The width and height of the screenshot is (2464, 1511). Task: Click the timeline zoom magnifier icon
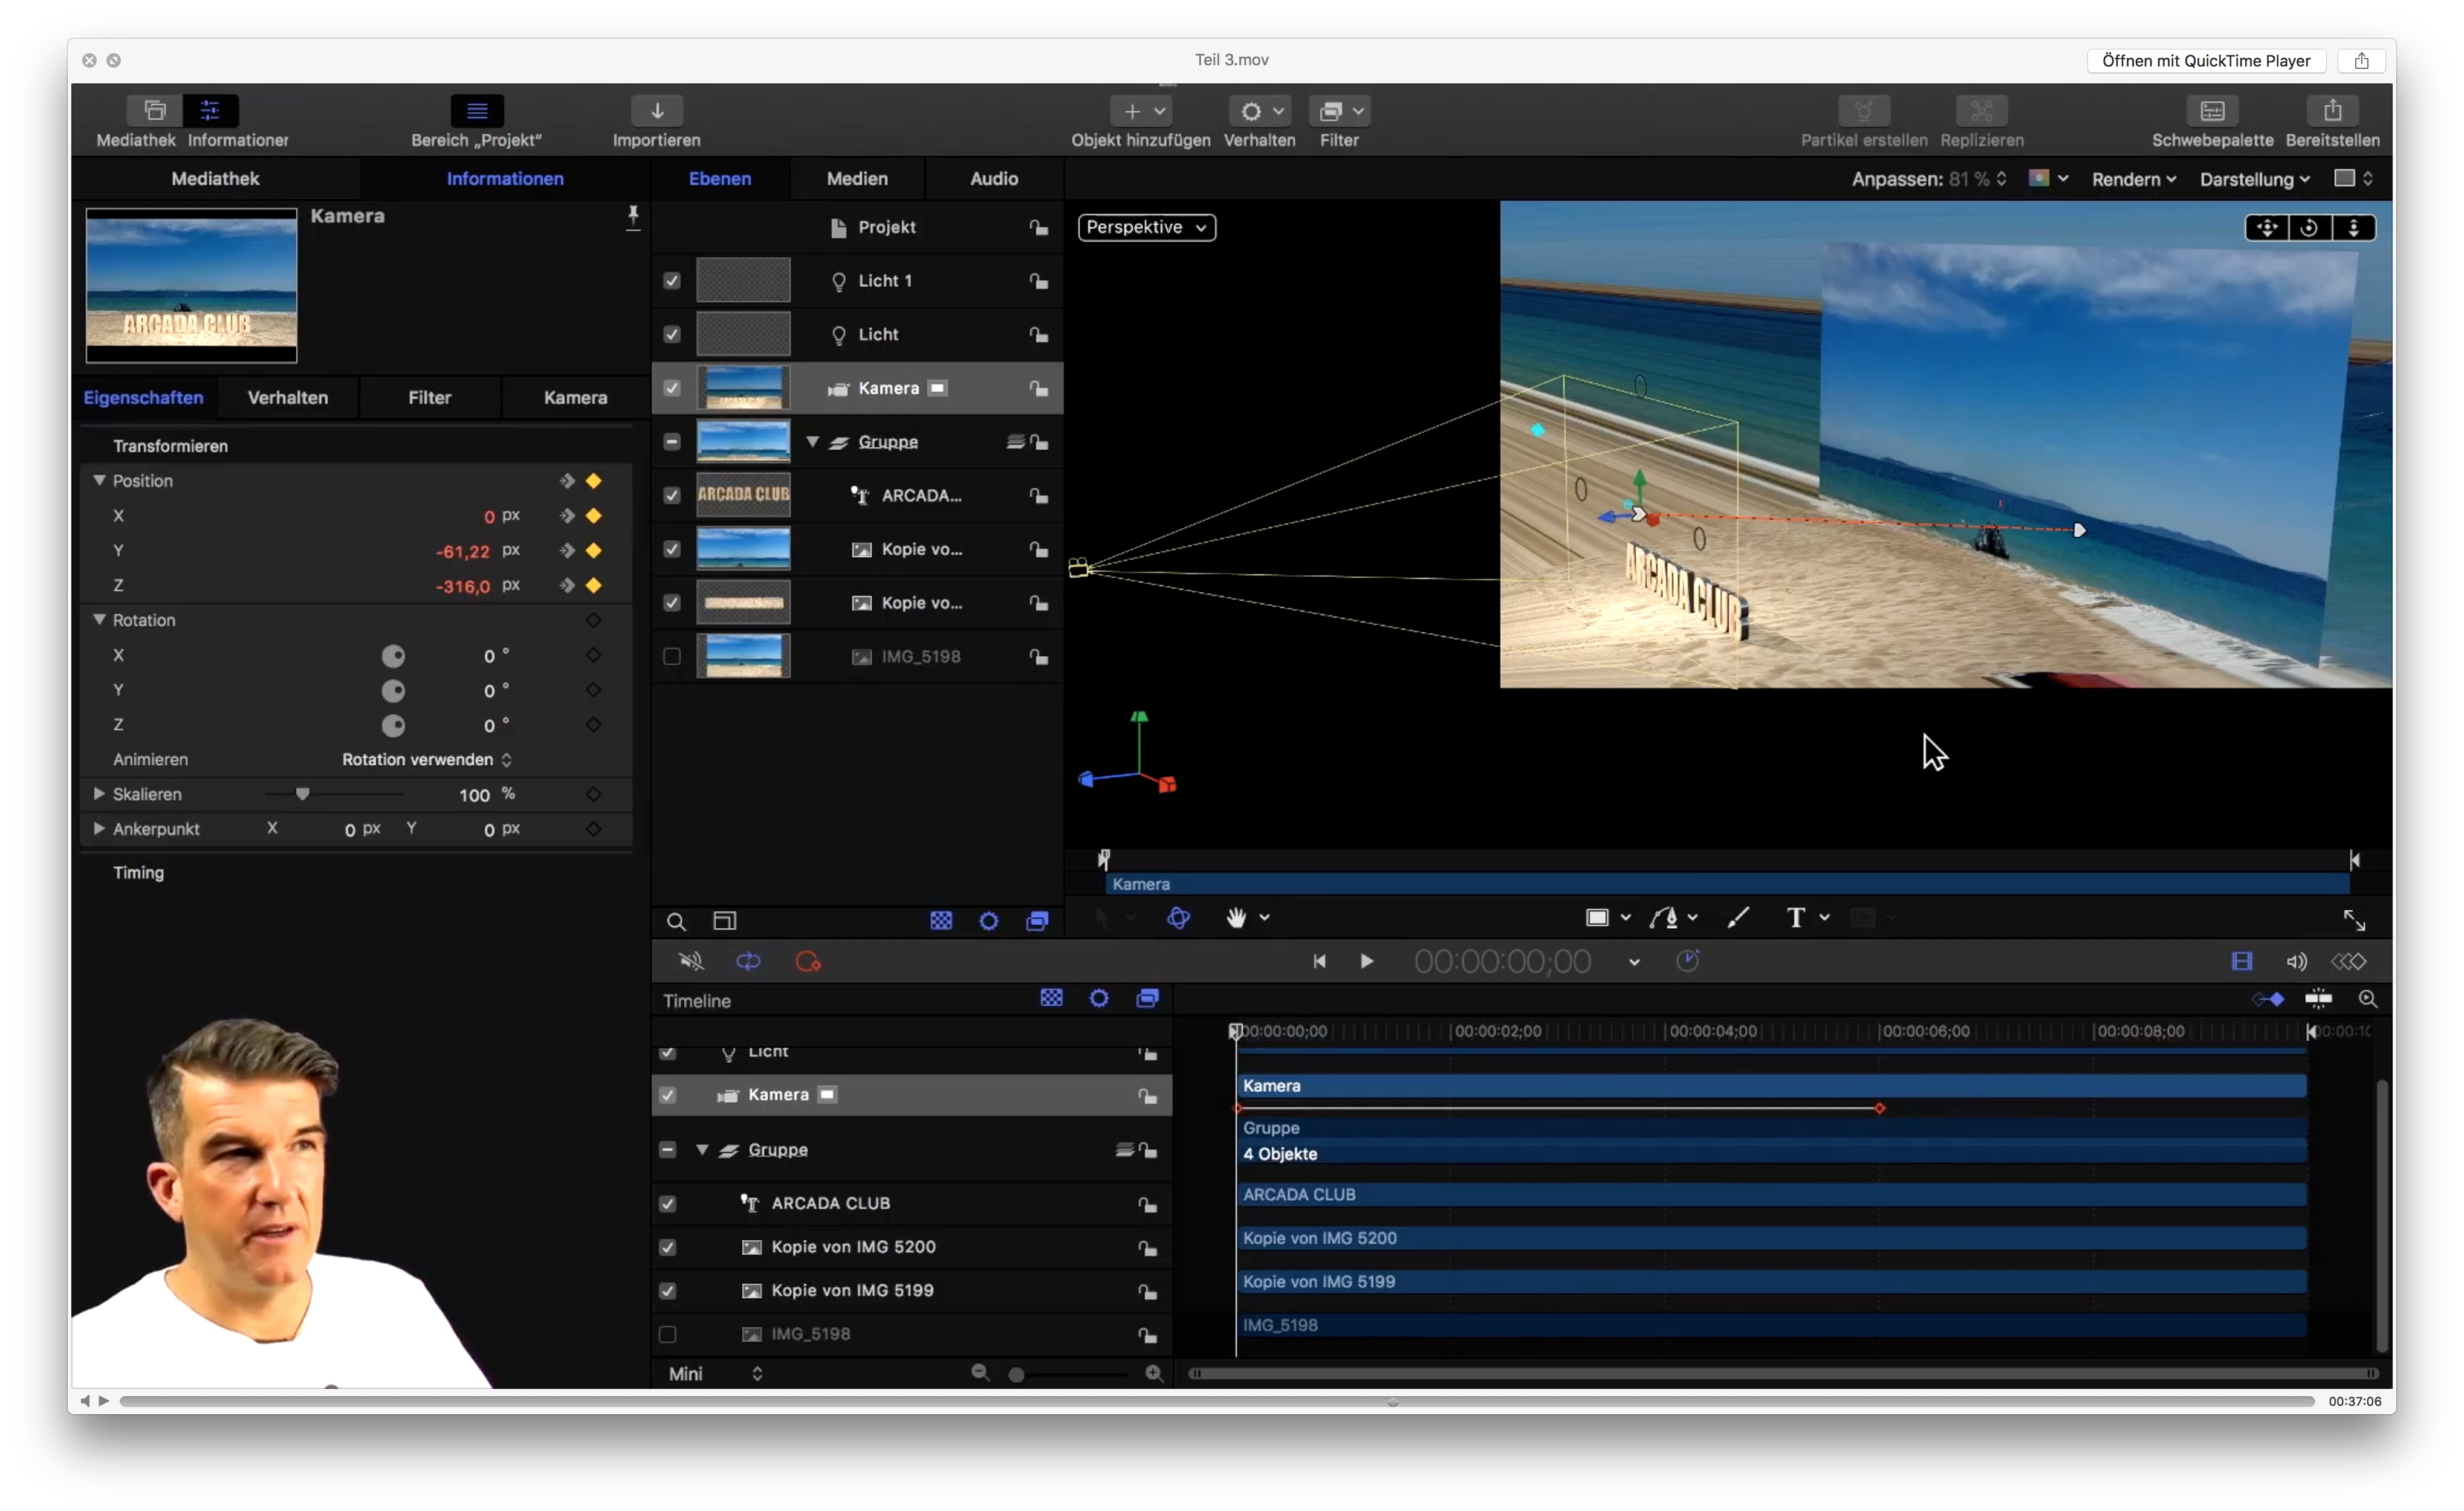pos(2367,999)
